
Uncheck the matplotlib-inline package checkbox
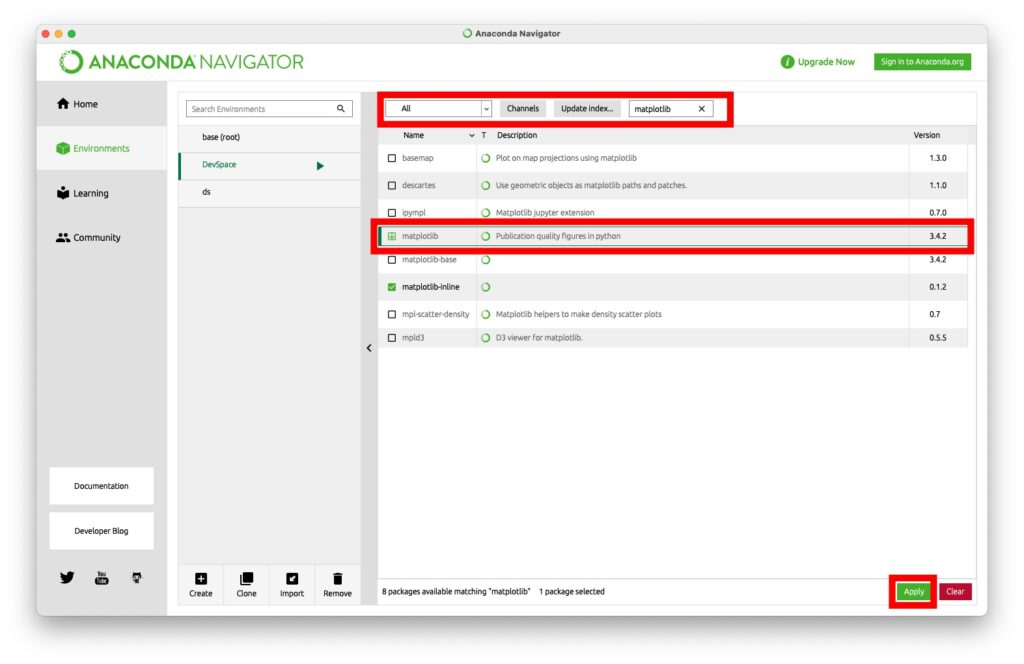tap(392, 287)
